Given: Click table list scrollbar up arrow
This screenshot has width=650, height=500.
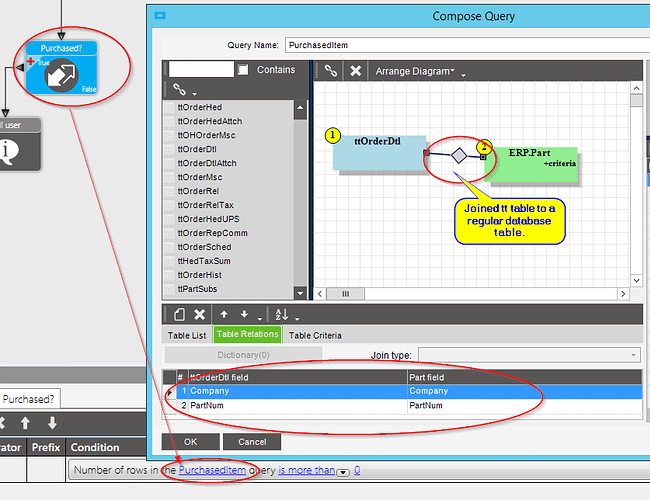Looking at the screenshot, I should click(x=300, y=107).
